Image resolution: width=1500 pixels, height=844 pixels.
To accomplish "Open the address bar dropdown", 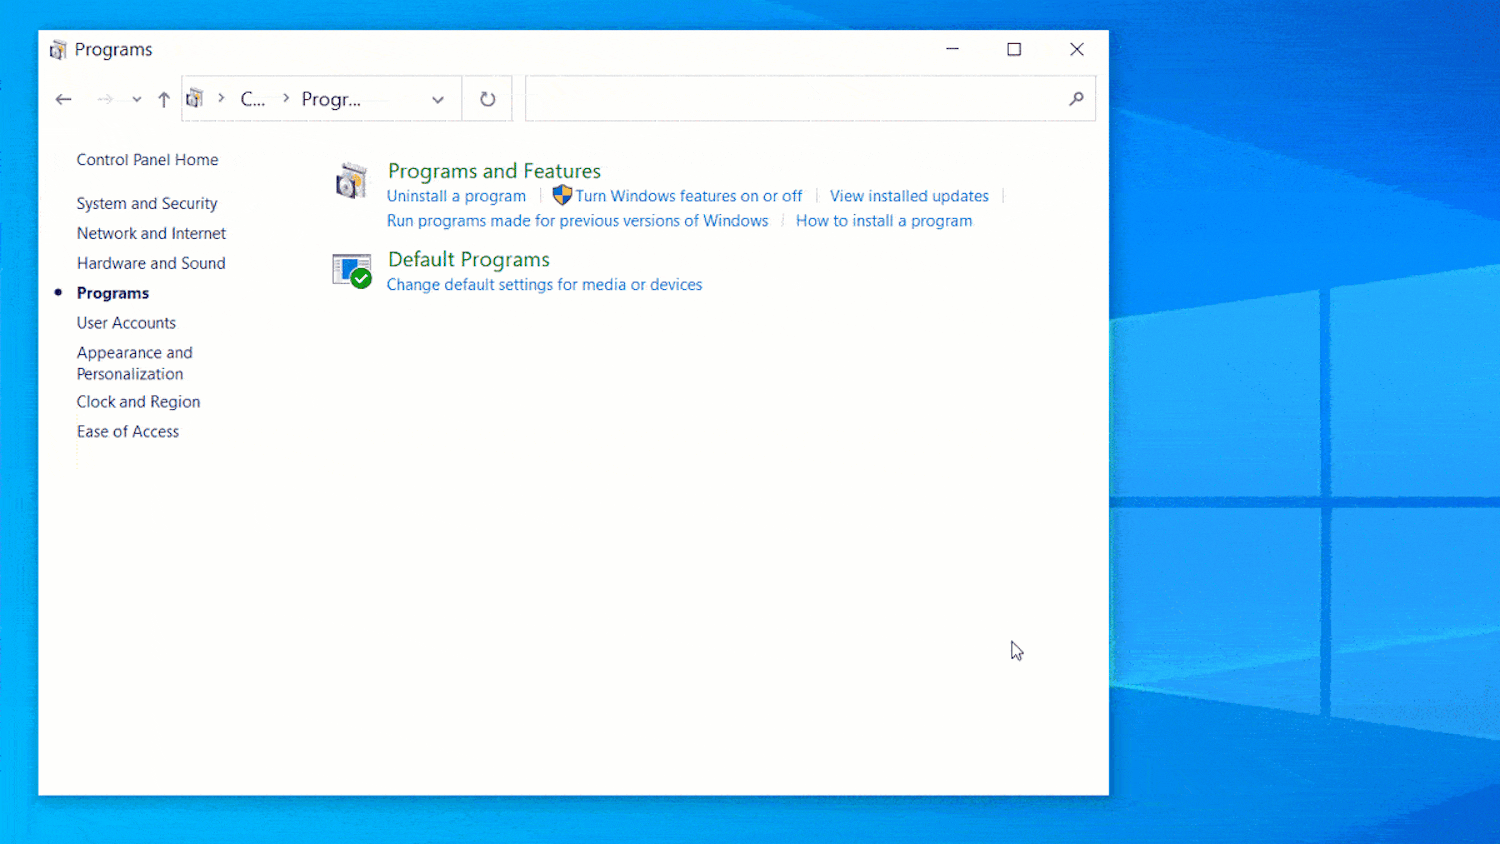I will coord(437,99).
